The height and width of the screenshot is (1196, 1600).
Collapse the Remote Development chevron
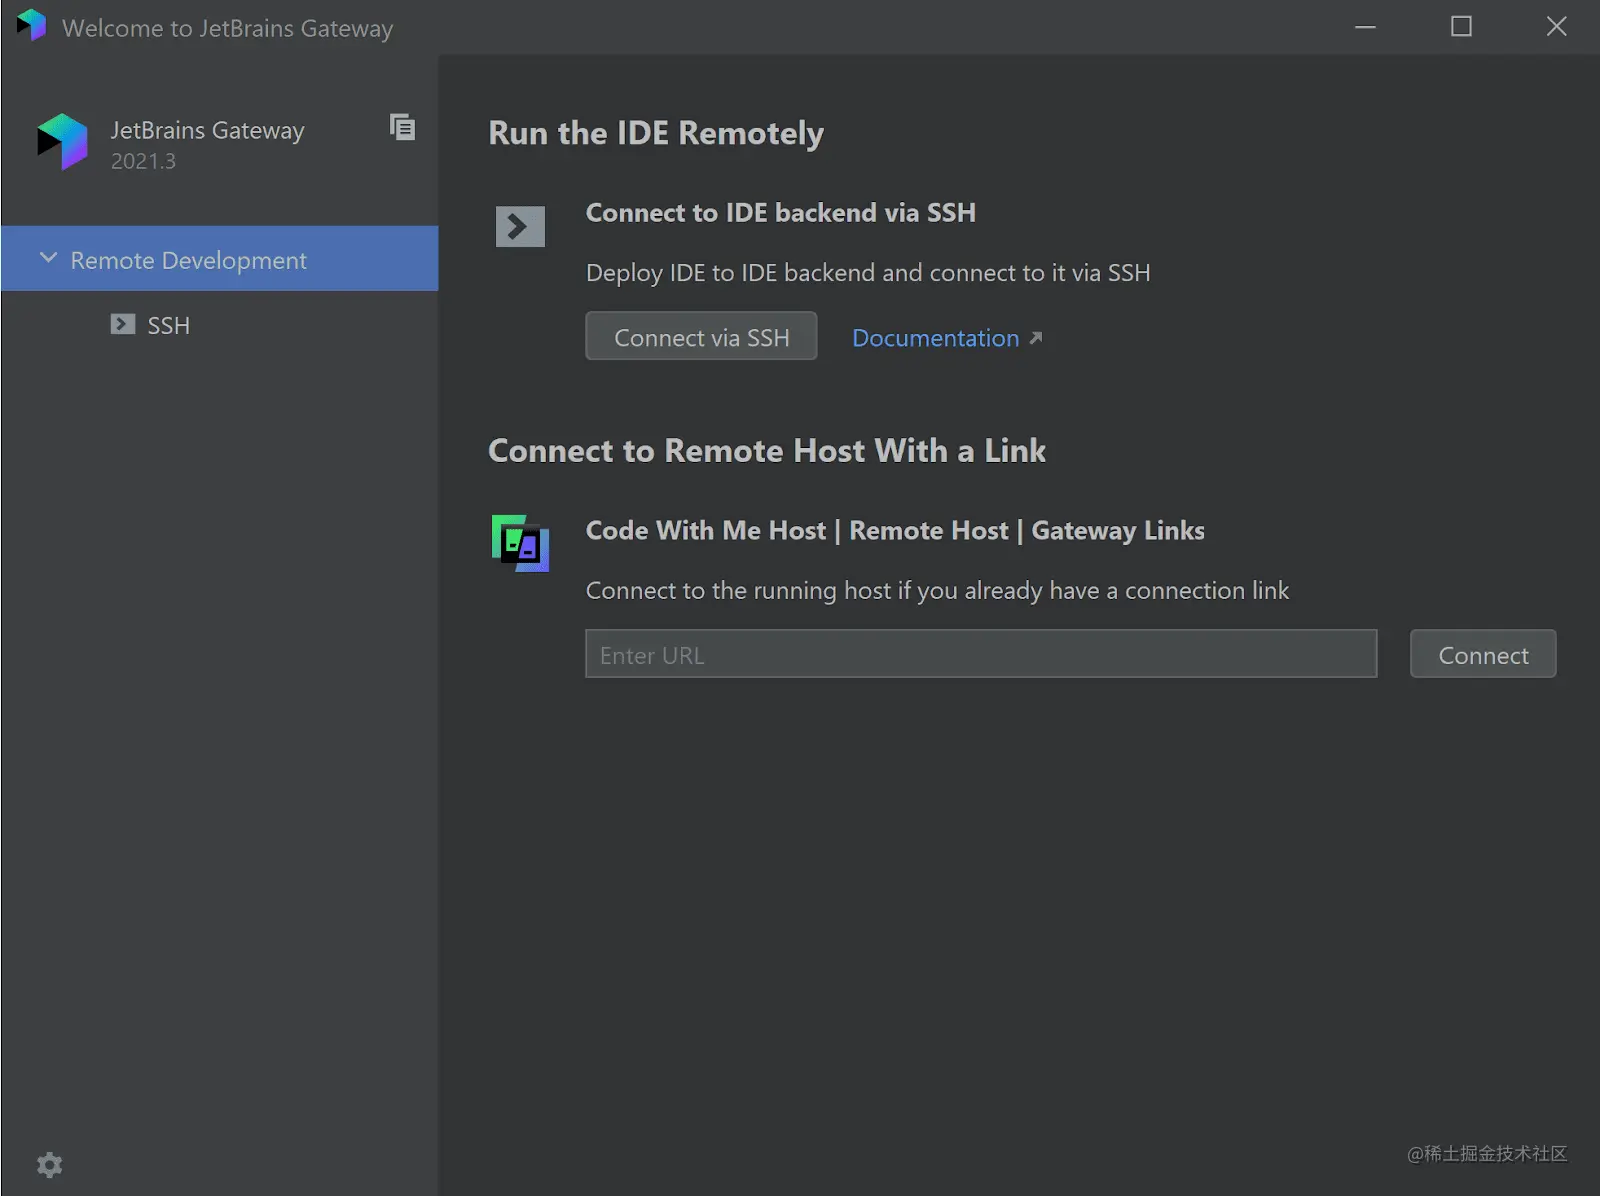(x=48, y=258)
